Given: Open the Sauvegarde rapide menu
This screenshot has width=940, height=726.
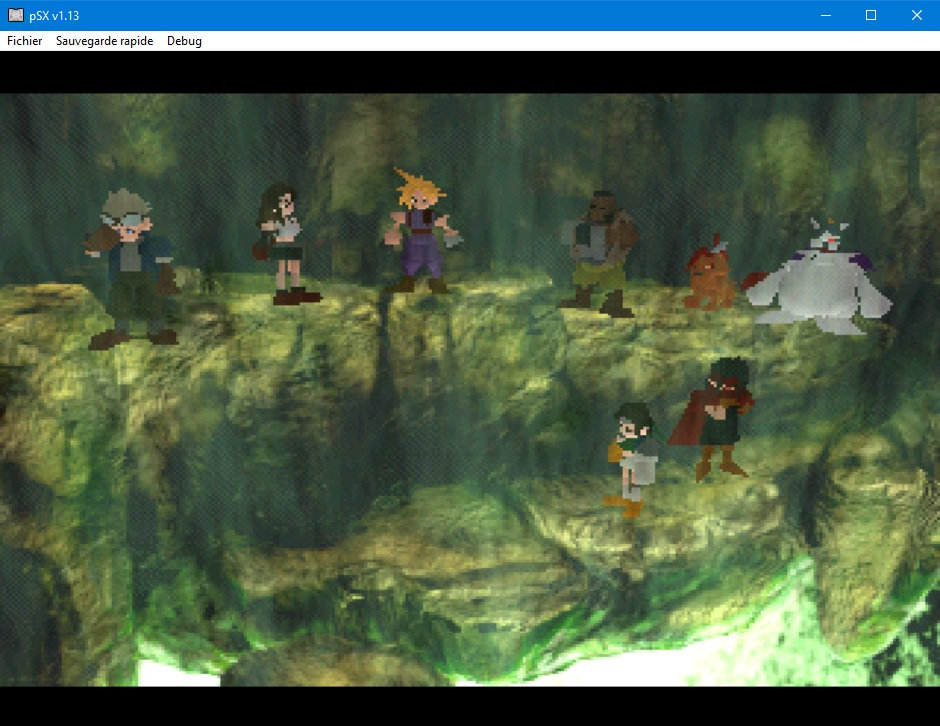Looking at the screenshot, I should point(104,41).
